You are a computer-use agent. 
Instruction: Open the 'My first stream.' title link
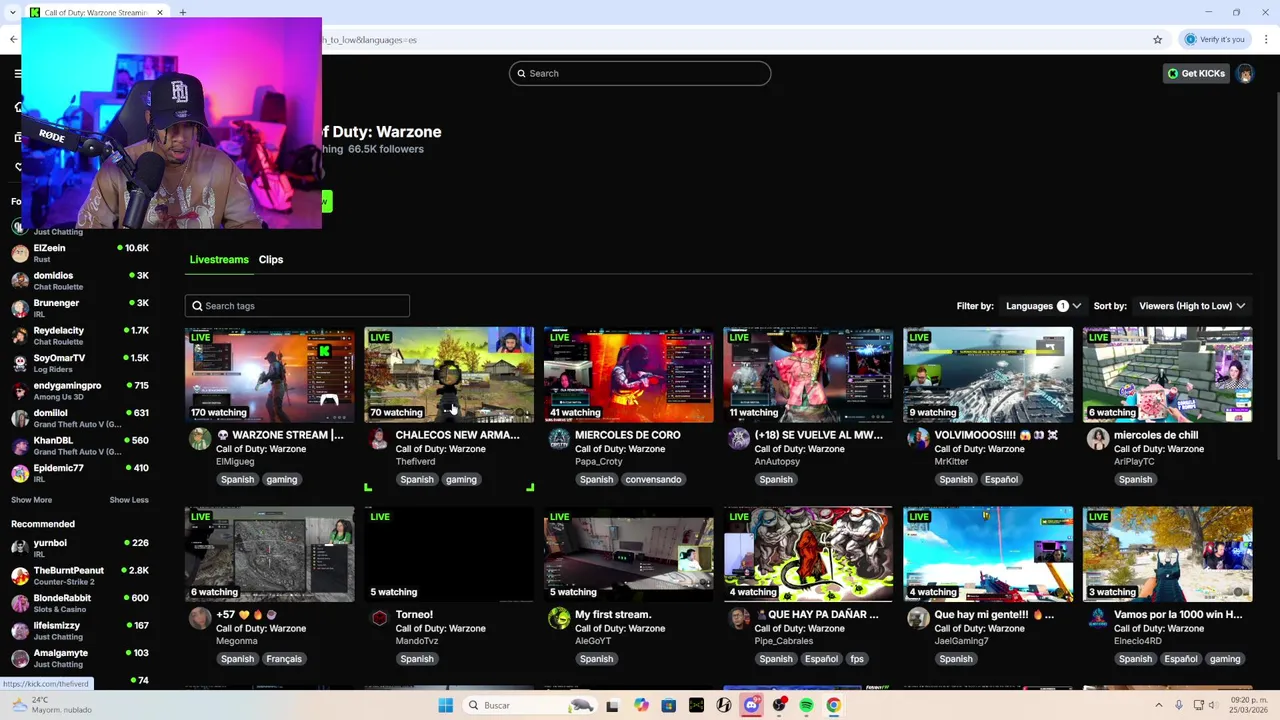613,614
